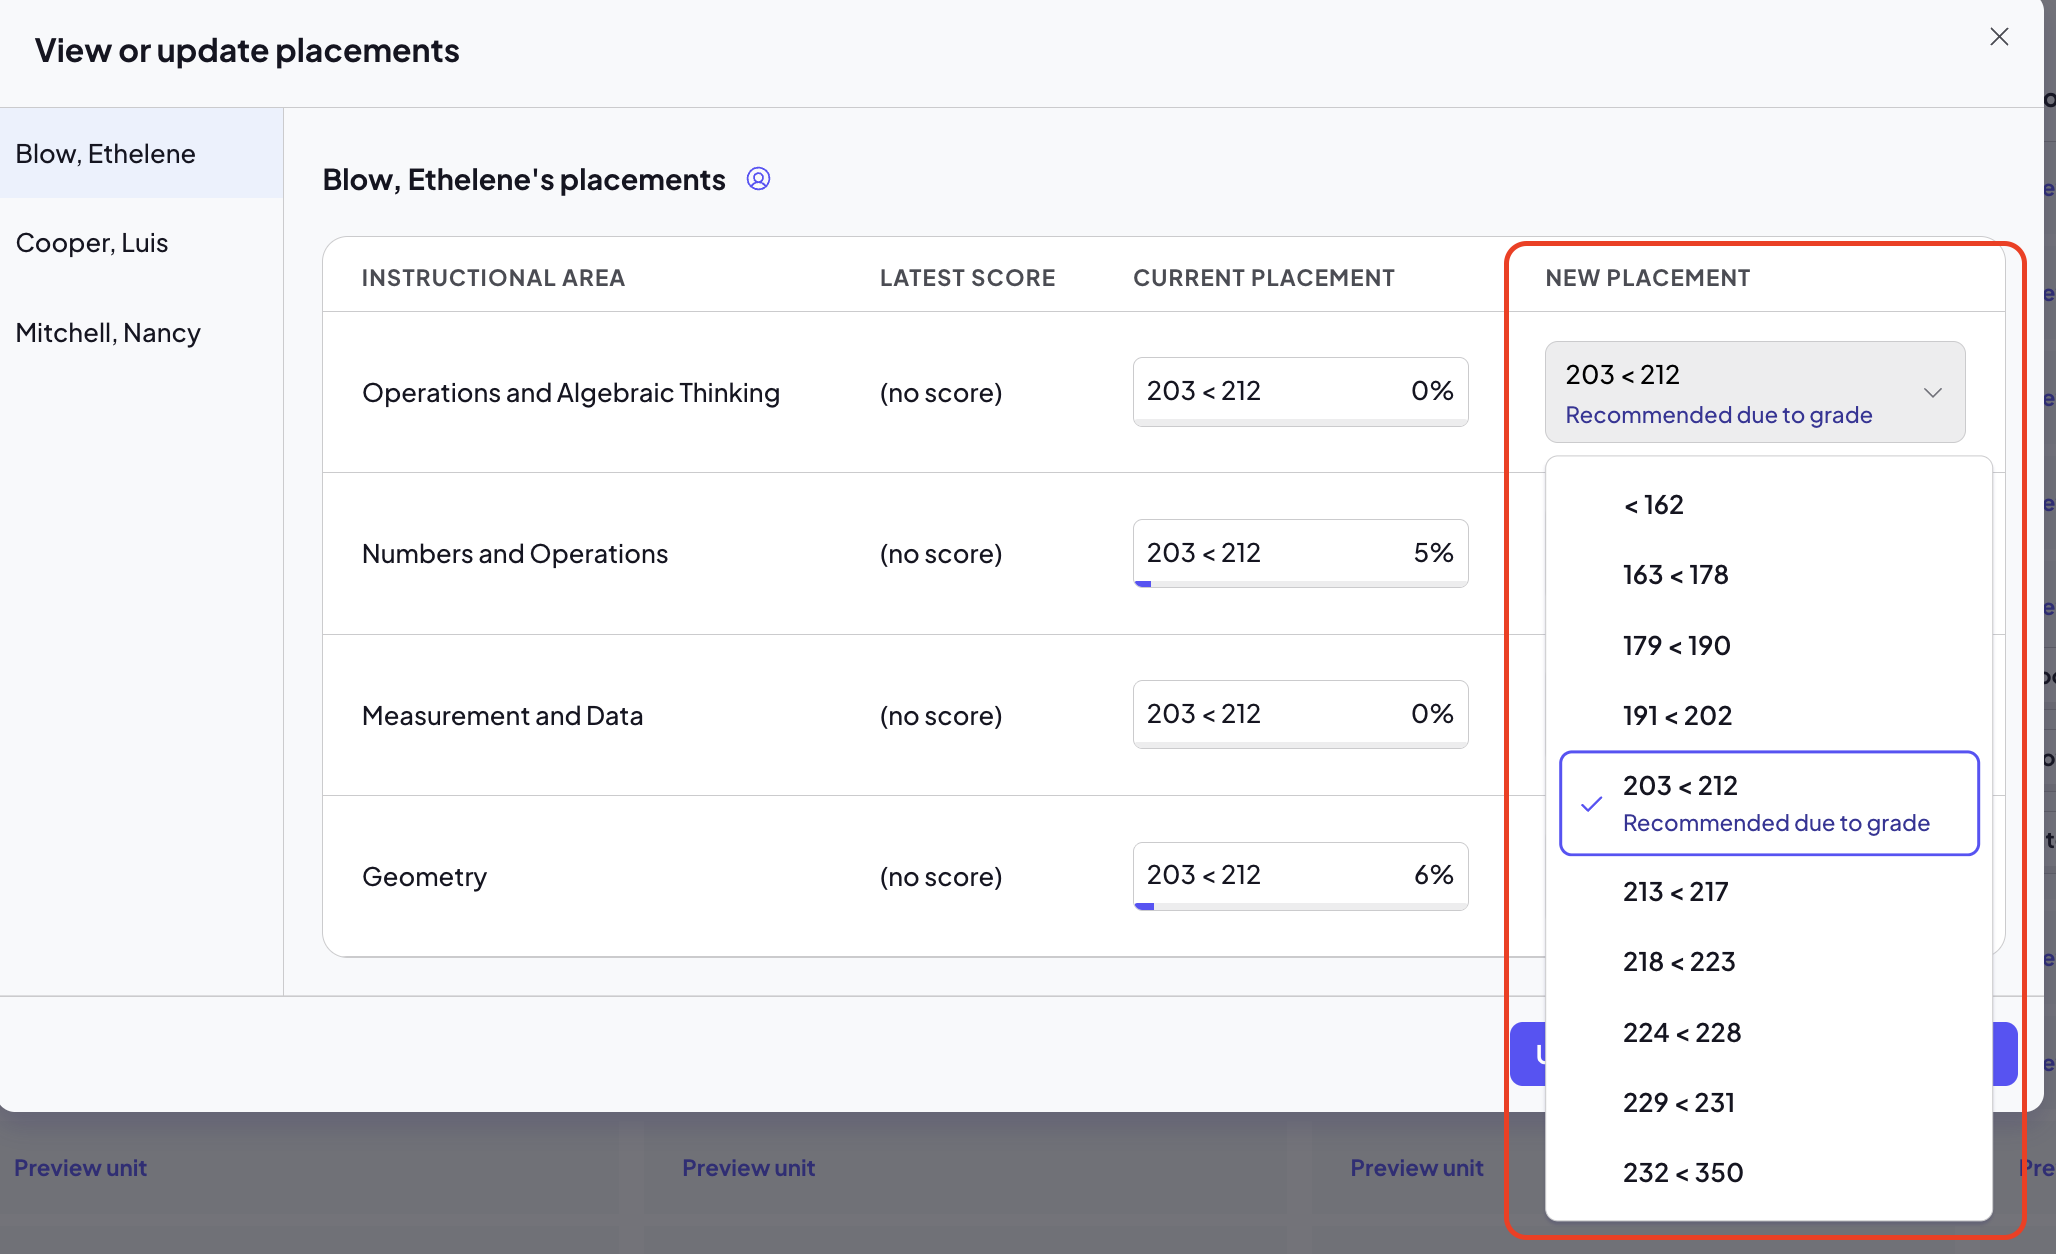Image resolution: width=2056 pixels, height=1254 pixels.
Task: Pick the 224 < 228 placement range
Action: click(x=1768, y=1033)
